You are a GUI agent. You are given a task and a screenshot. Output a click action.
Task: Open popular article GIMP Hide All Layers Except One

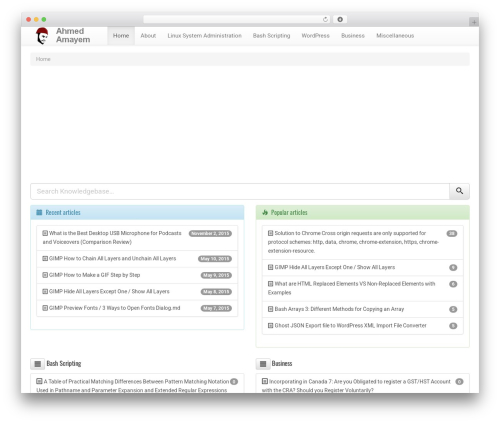[335, 267]
